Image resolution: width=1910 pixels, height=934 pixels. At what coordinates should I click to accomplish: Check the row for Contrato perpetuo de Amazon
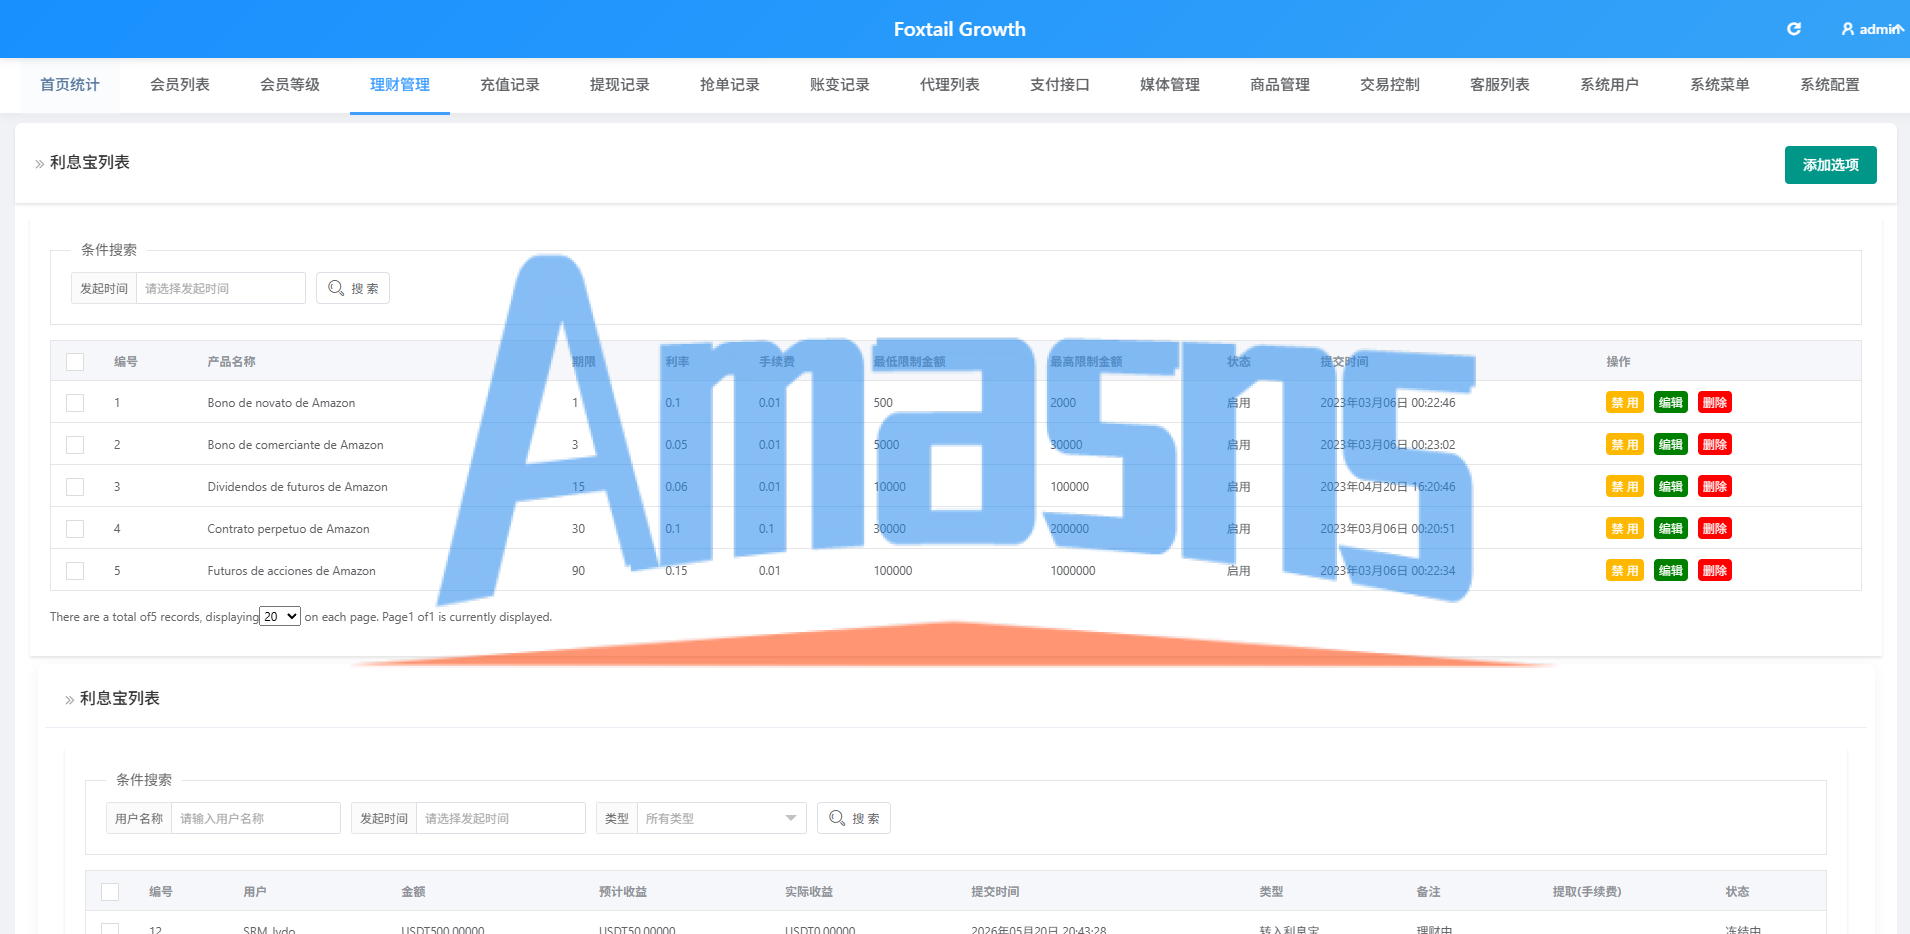[75, 529]
